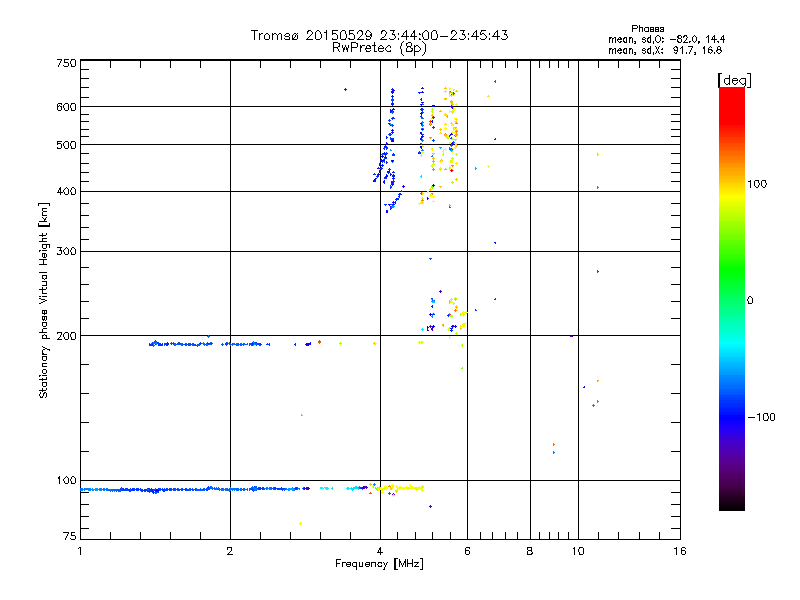Click the '8' x-axis tick label

530,551
